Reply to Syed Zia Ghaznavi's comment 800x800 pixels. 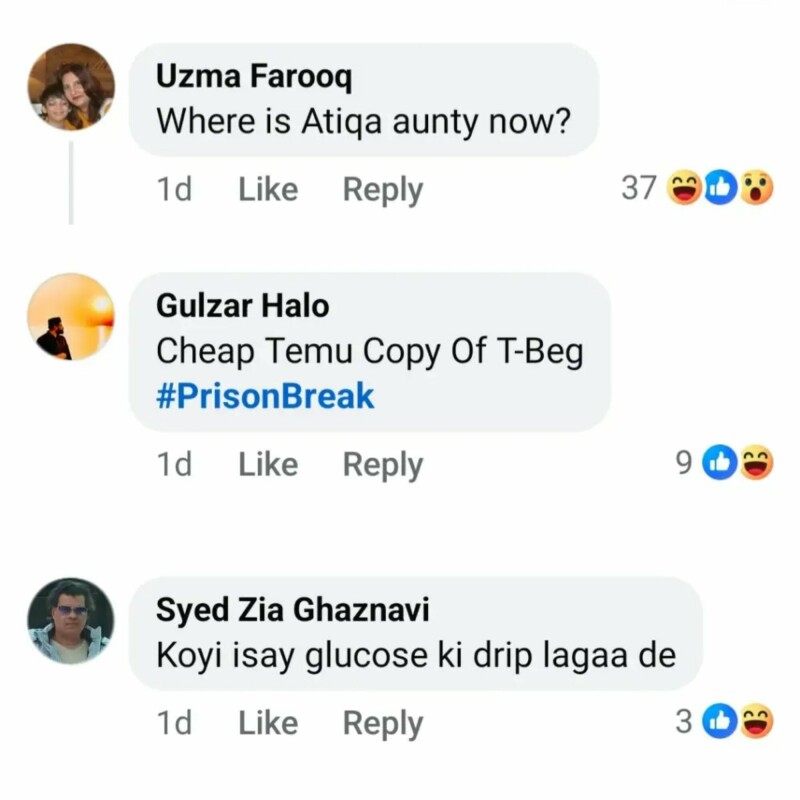point(382,723)
